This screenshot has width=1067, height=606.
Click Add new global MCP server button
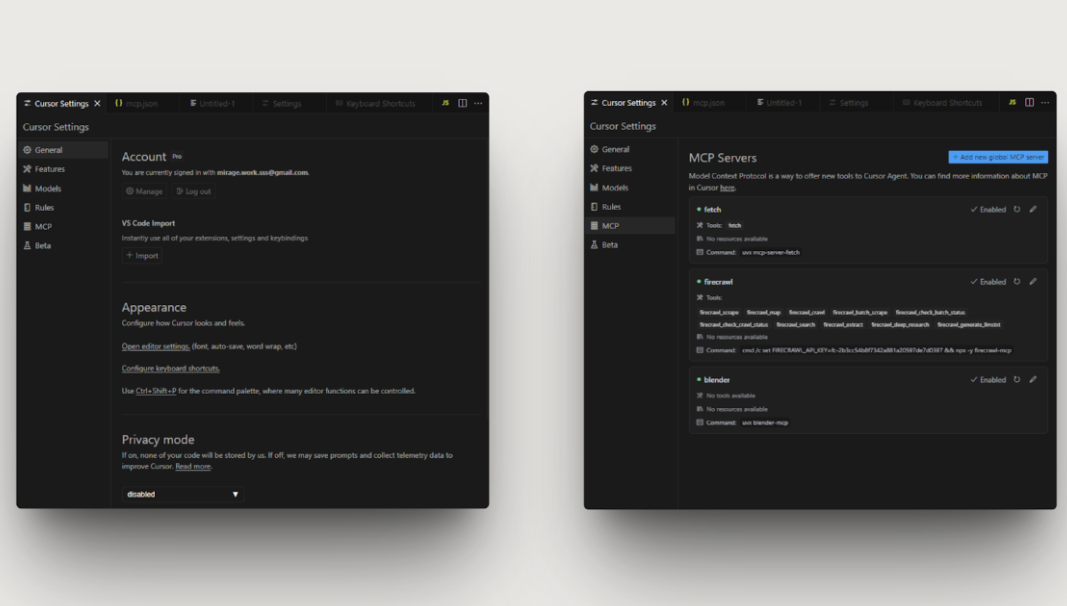(x=998, y=157)
